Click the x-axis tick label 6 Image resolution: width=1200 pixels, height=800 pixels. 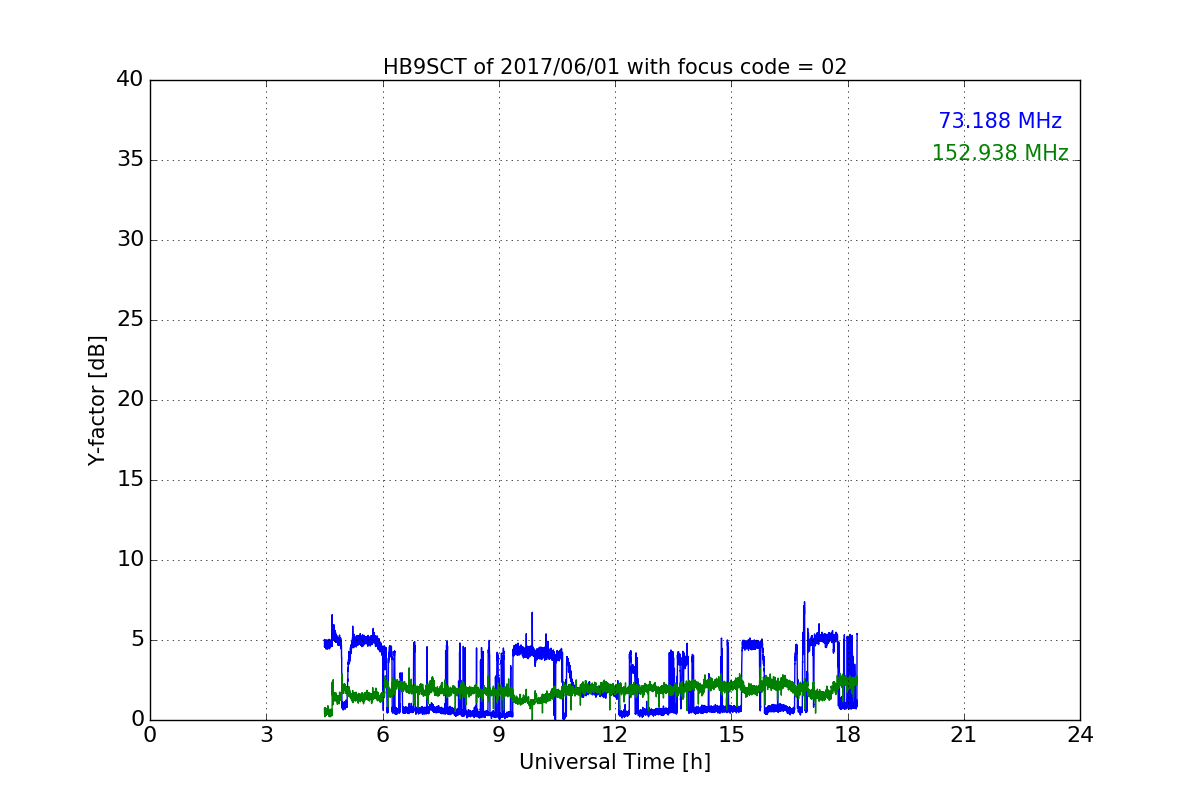point(383,735)
